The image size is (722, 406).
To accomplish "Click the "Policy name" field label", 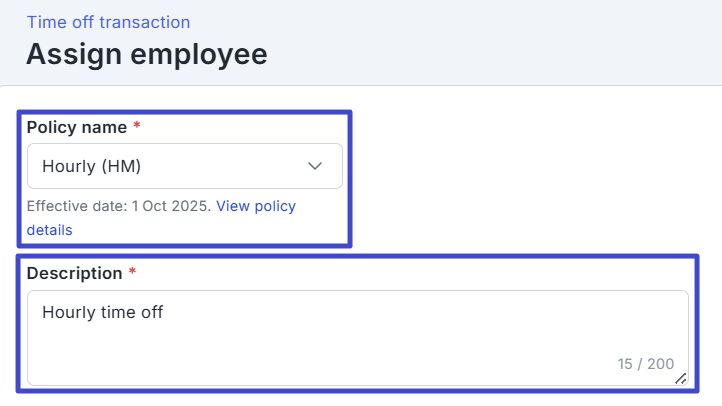I will (76, 128).
